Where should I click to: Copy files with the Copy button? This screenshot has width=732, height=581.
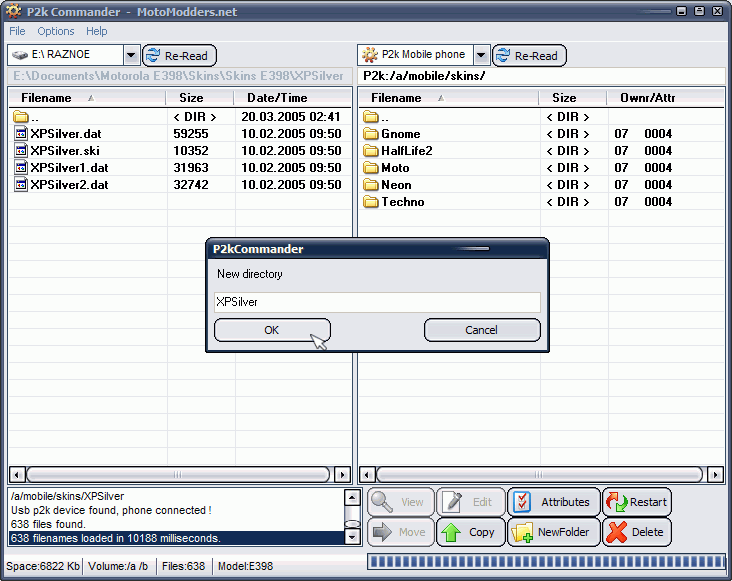click(x=471, y=532)
